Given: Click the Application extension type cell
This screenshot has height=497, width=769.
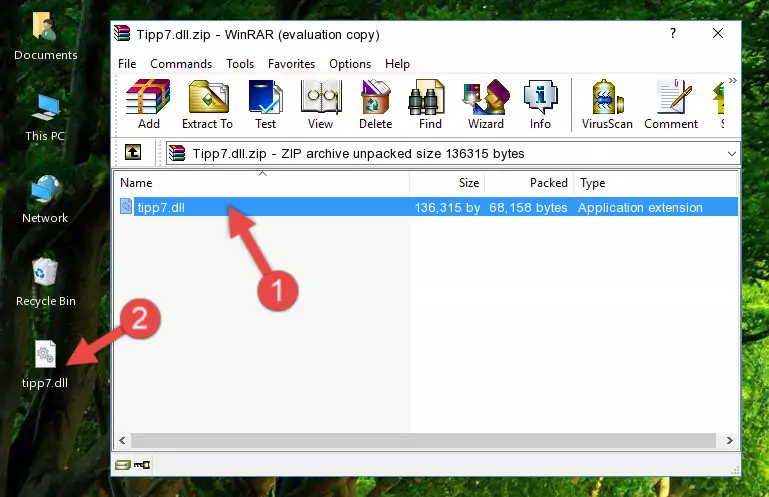Looking at the screenshot, I should [x=640, y=208].
